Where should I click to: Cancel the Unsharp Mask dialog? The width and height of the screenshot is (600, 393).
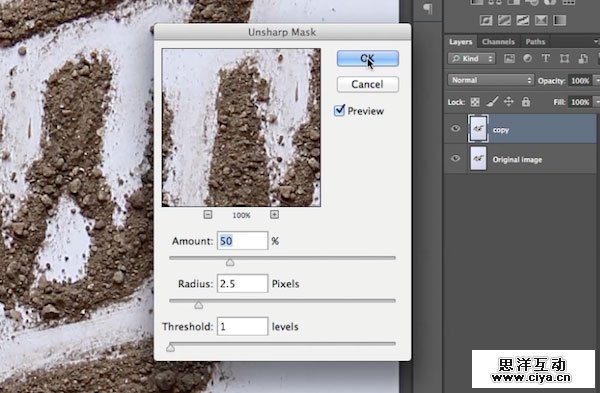[x=368, y=84]
